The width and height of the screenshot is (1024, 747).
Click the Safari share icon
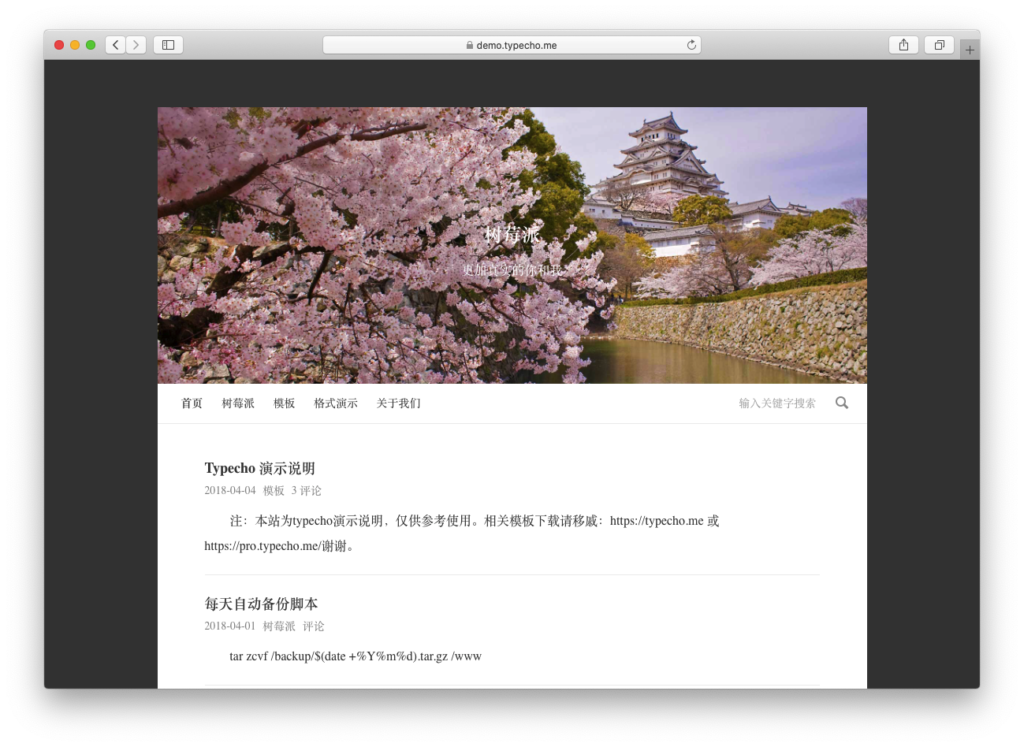coord(903,44)
